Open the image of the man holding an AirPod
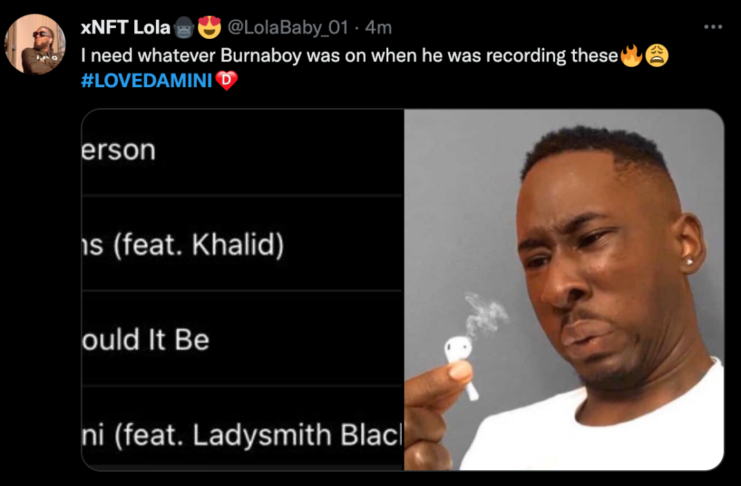Image resolution: width=741 pixels, height=486 pixels. tap(563, 290)
